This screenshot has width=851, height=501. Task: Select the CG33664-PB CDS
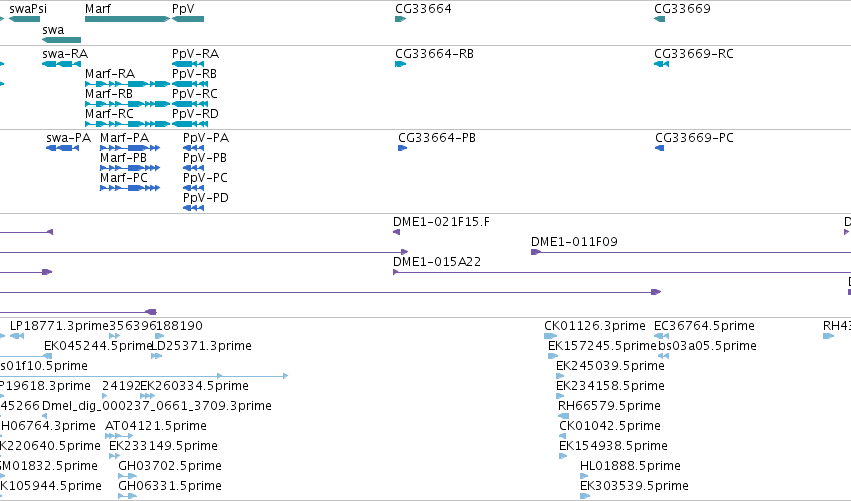403,148
